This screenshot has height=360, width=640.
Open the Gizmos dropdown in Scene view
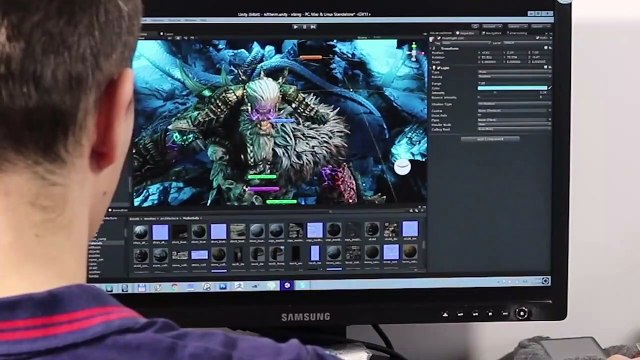pos(363,37)
